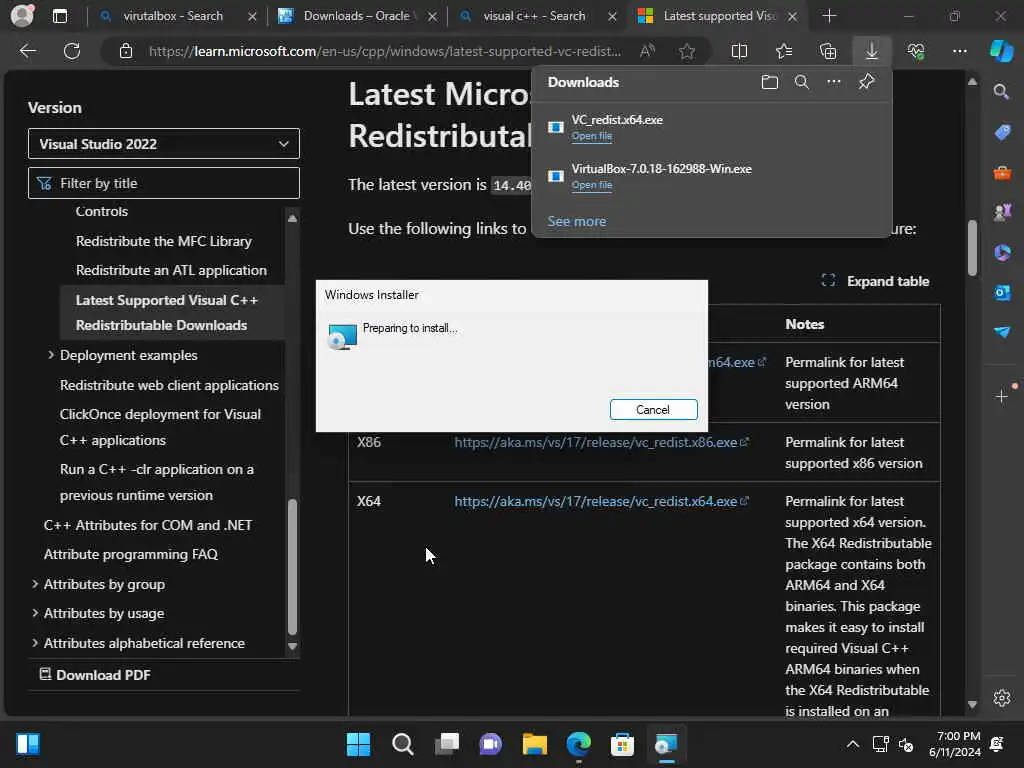Close the virutalbox - Search tab

[x=252, y=16]
